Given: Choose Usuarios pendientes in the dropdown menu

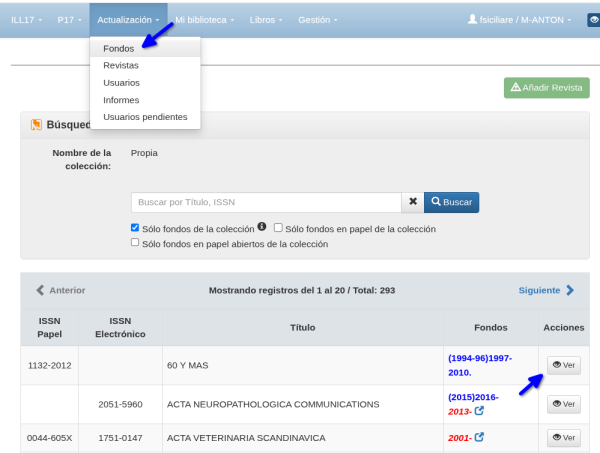Looking at the screenshot, I should pyautogui.click(x=145, y=117).
